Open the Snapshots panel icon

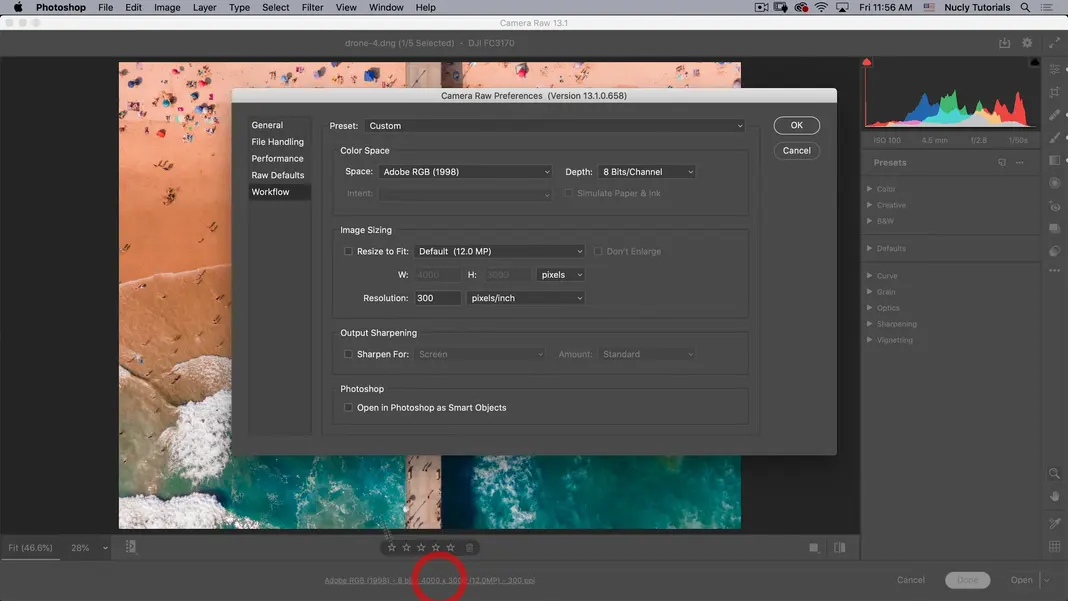(x=1054, y=228)
